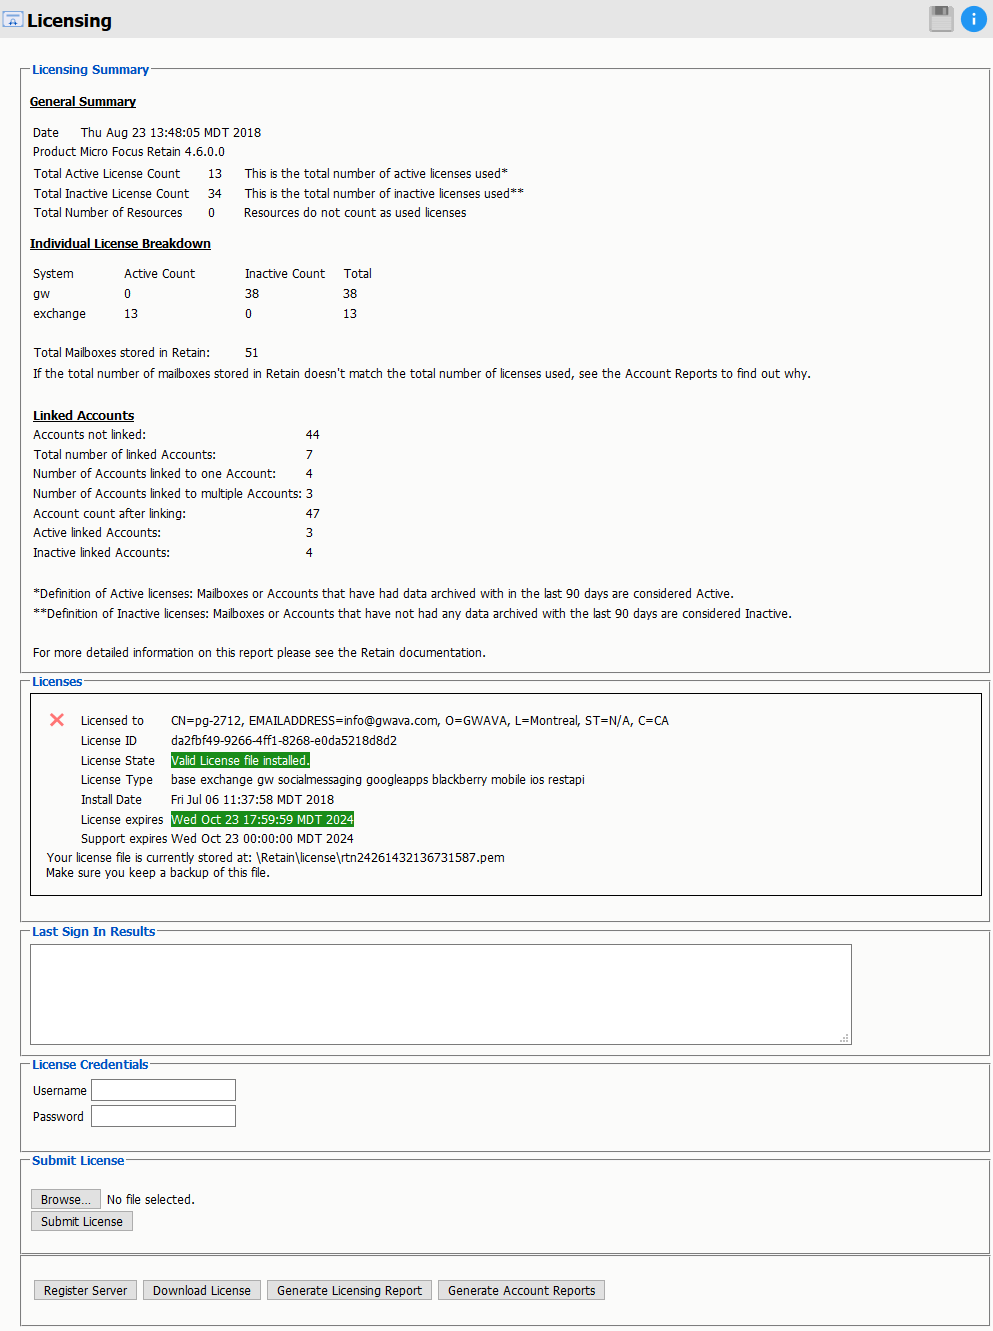Click the license file path text

pos(380,858)
